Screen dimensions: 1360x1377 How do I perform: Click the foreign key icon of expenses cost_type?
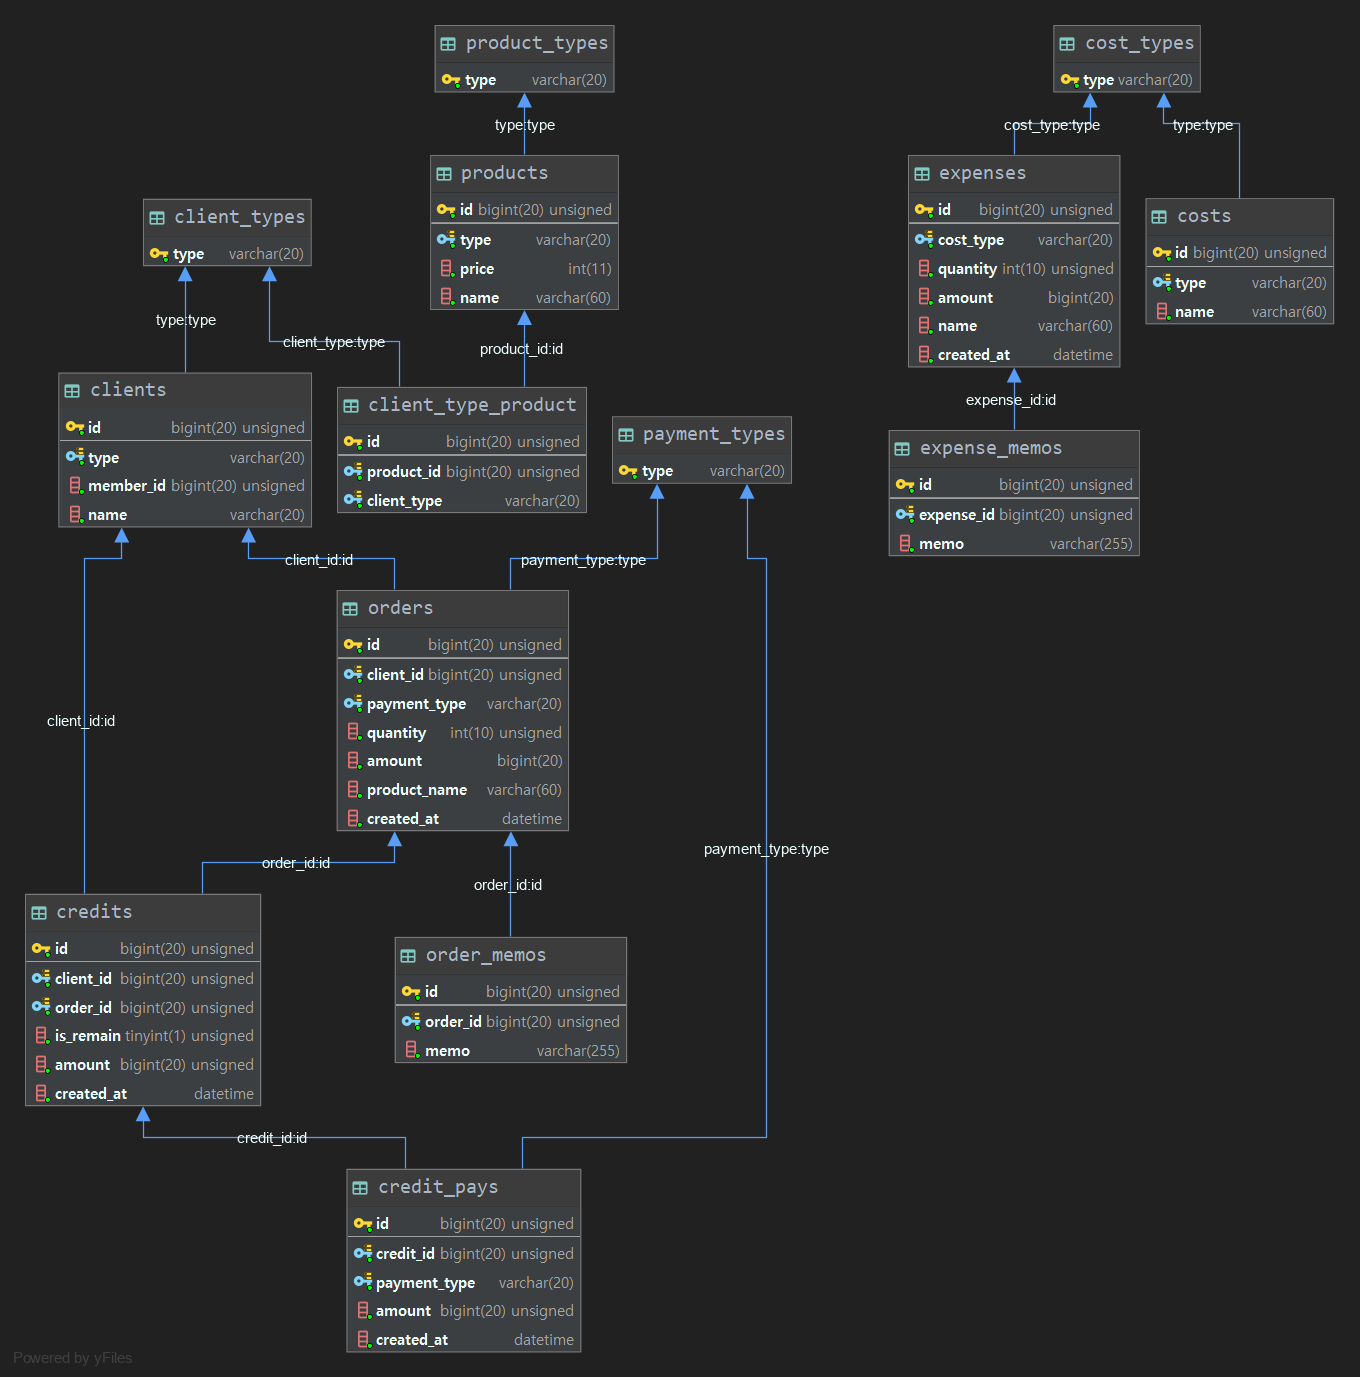924,239
